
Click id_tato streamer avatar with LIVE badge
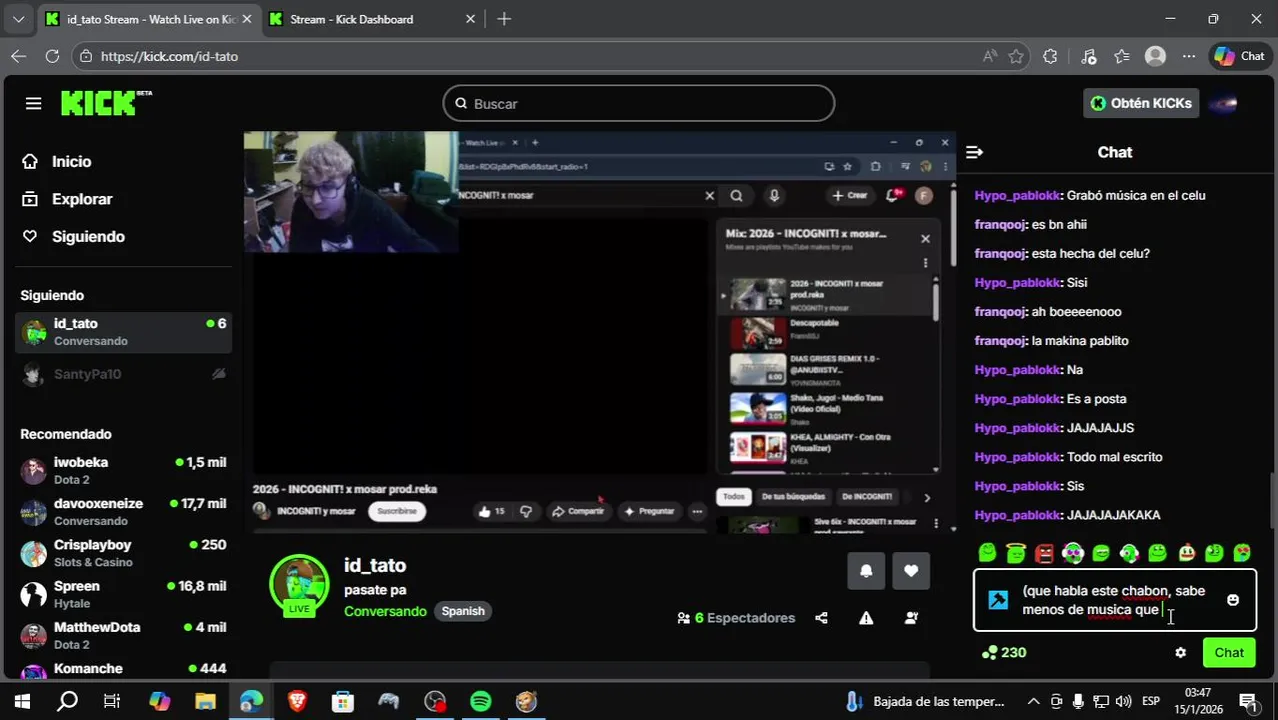tap(299, 584)
